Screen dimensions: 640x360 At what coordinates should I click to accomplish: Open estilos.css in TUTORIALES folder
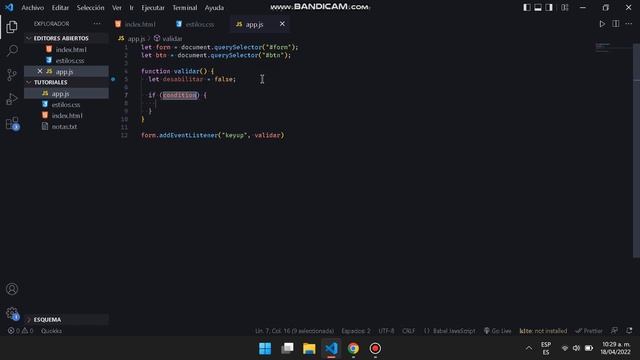67,104
